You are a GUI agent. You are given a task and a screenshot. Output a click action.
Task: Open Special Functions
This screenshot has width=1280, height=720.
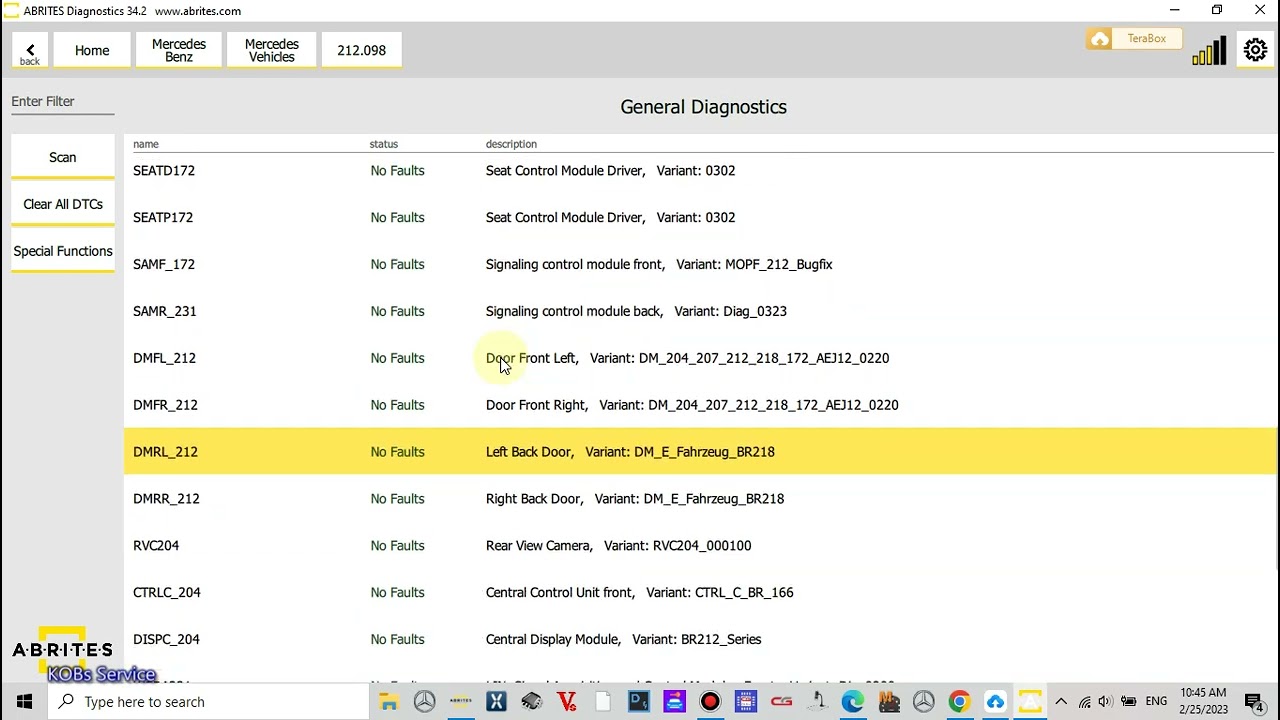(x=63, y=251)
